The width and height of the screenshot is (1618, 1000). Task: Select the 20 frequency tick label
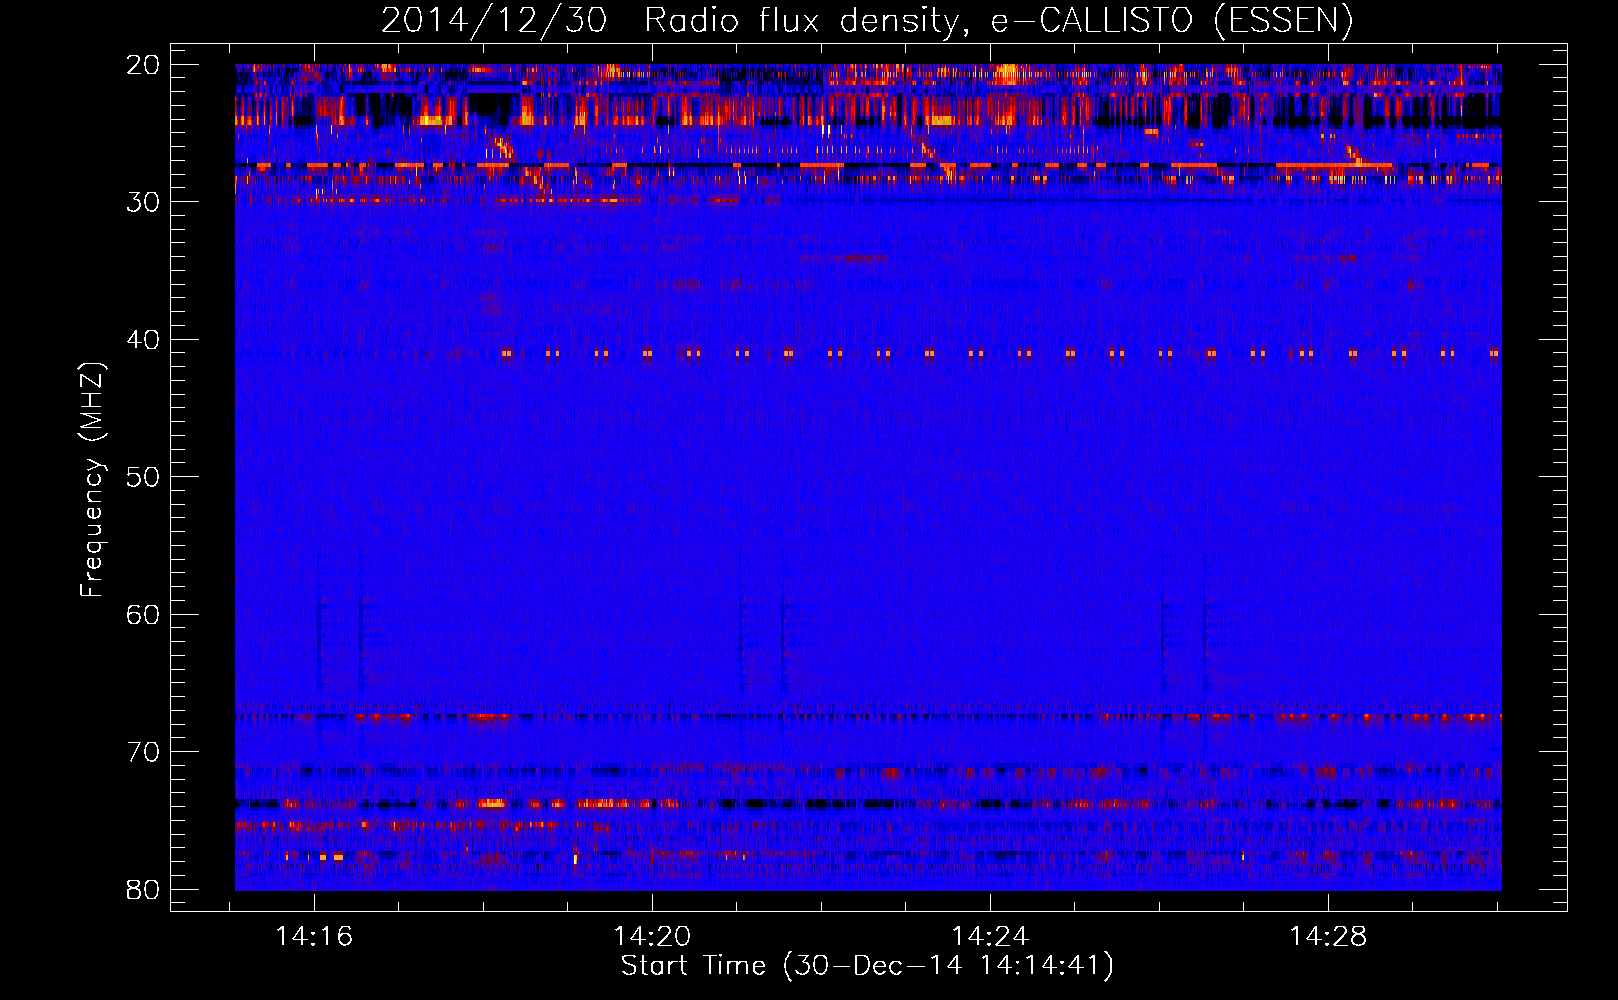[x=143, y=65]
